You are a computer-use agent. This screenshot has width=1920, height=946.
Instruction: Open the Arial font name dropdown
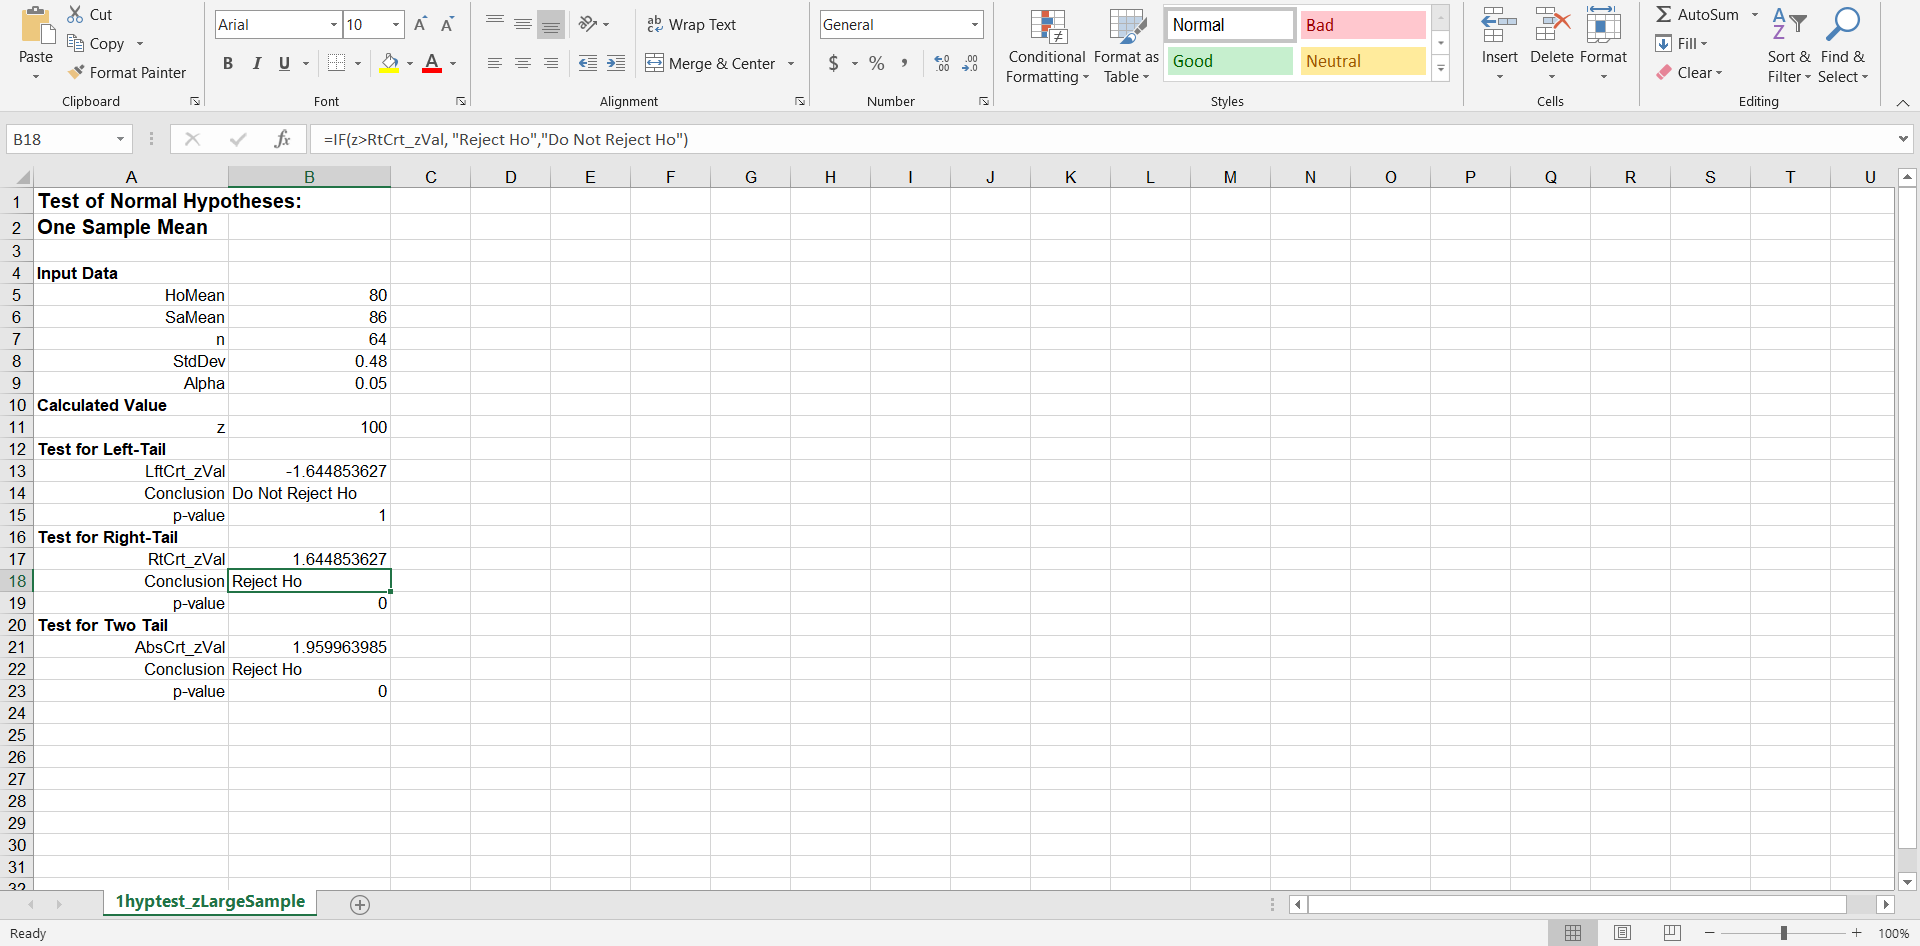(x=334, y=24)
